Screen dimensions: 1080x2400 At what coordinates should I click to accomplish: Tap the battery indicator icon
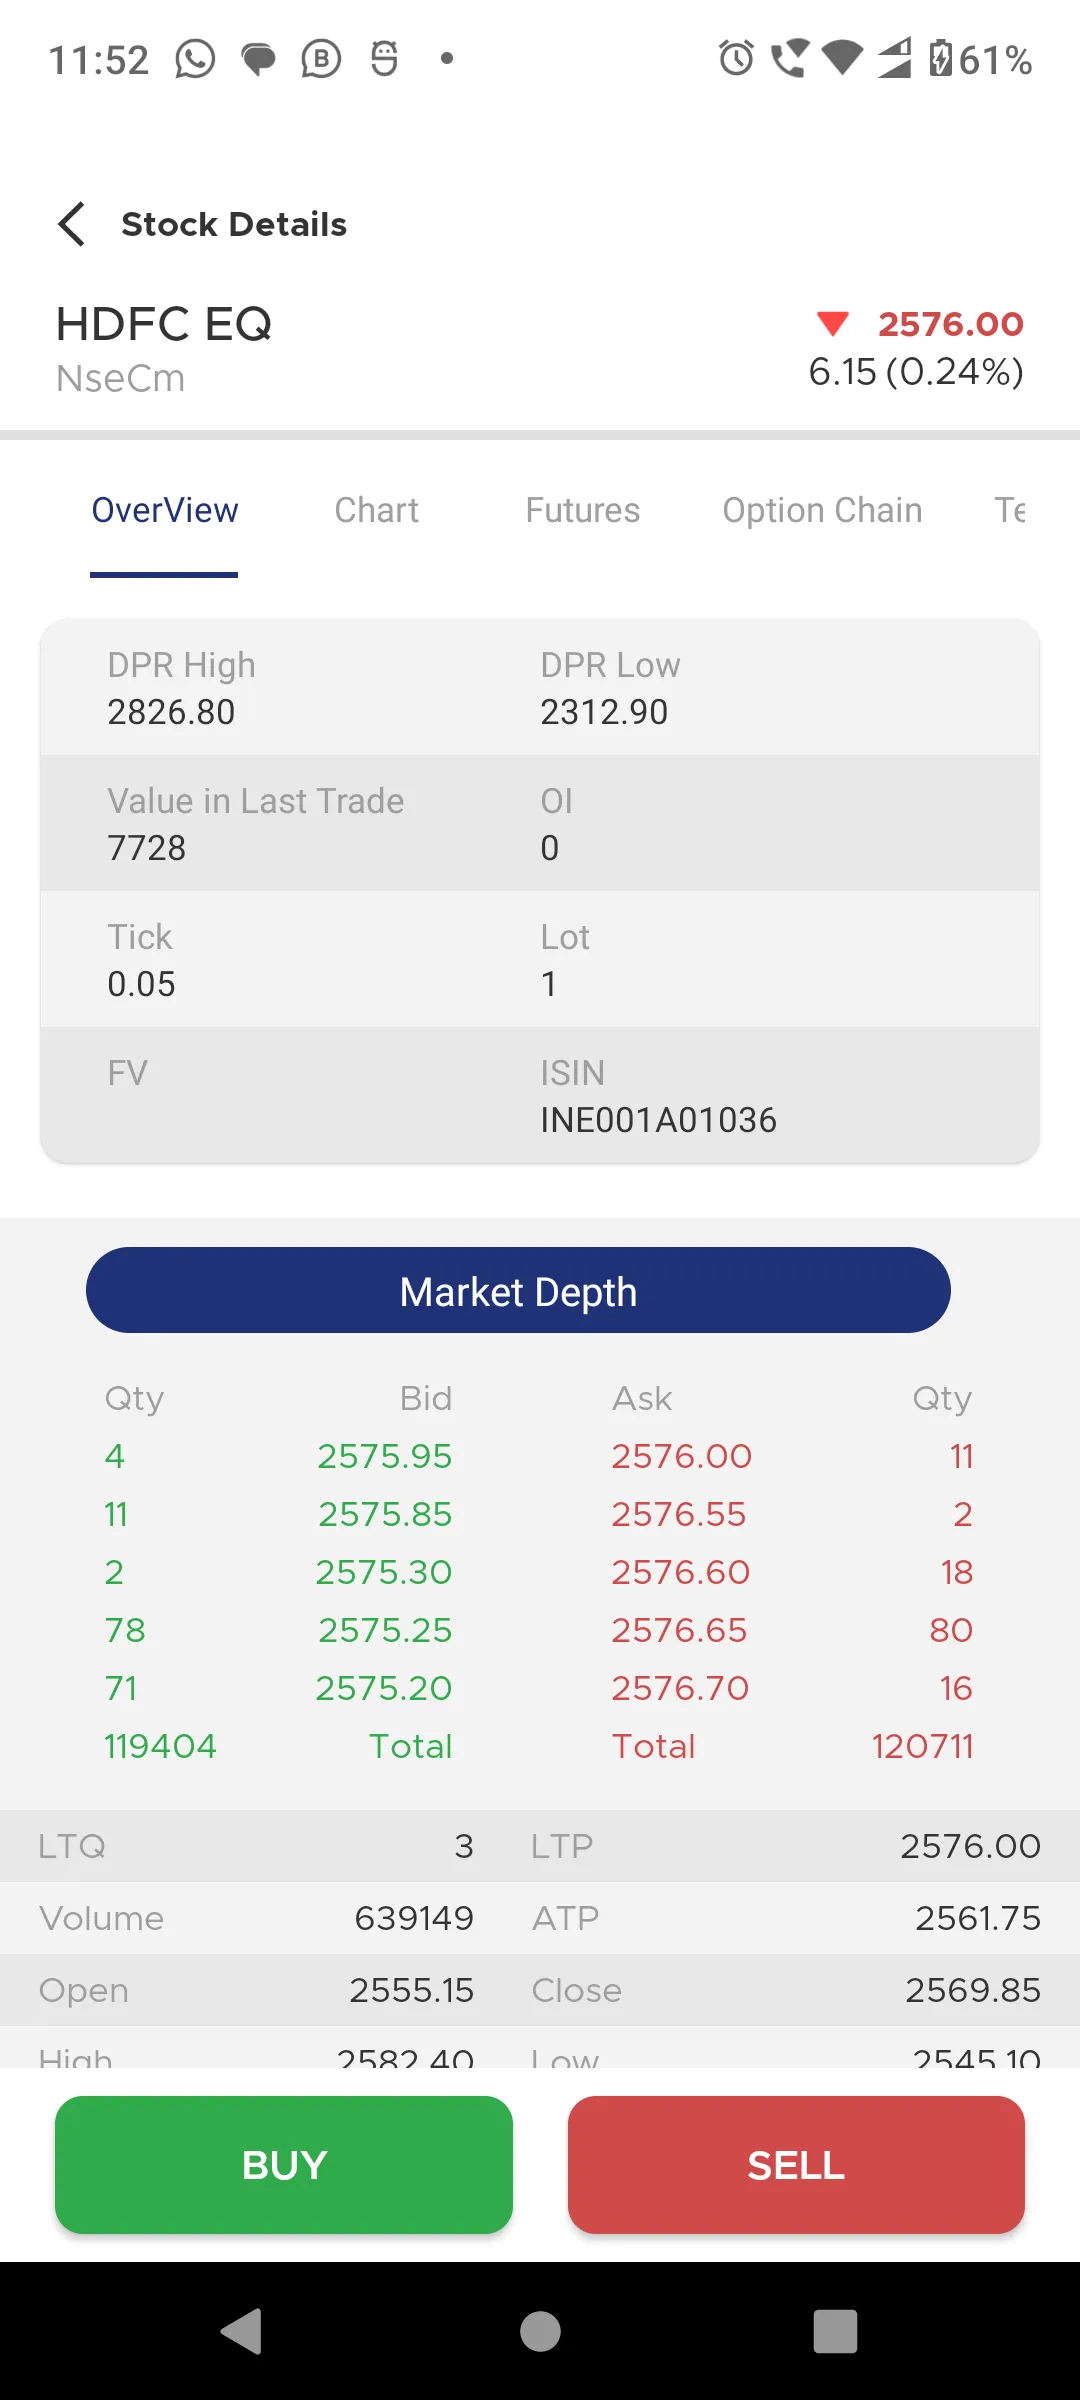pos(940,58)
